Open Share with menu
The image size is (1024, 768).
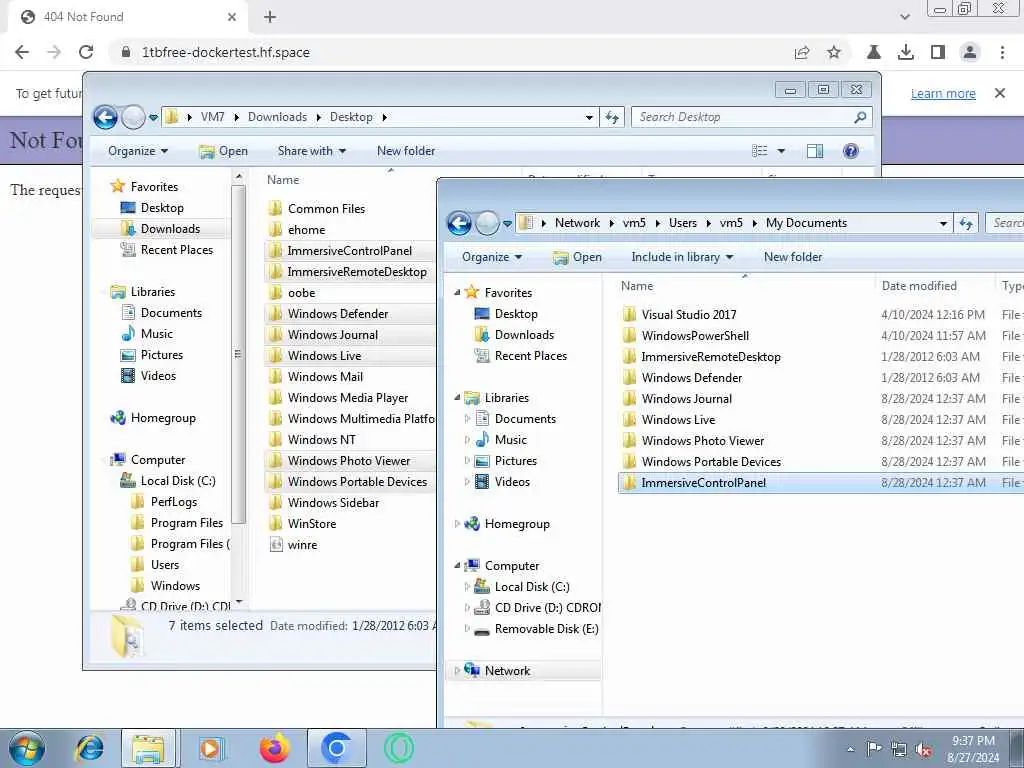tap(312, 151)
